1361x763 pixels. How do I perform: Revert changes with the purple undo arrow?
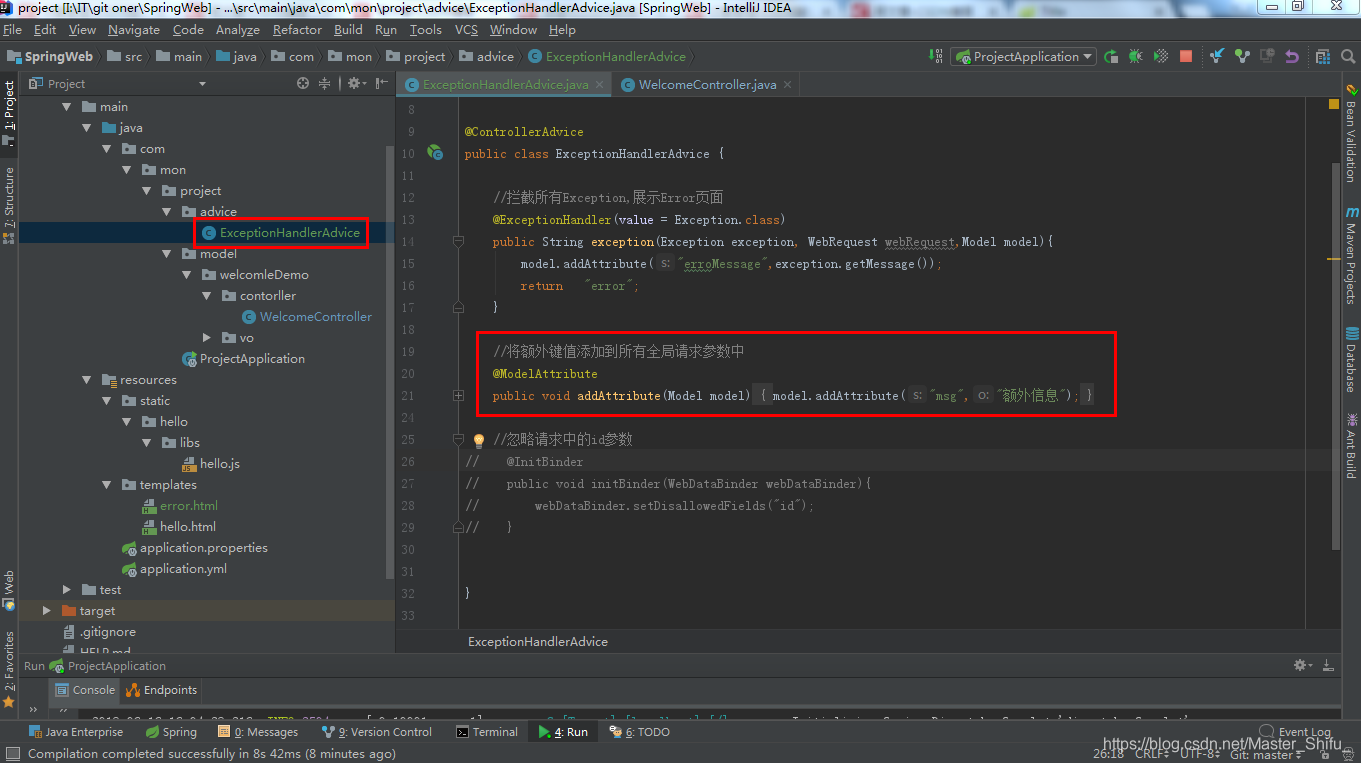(1292, 57)
